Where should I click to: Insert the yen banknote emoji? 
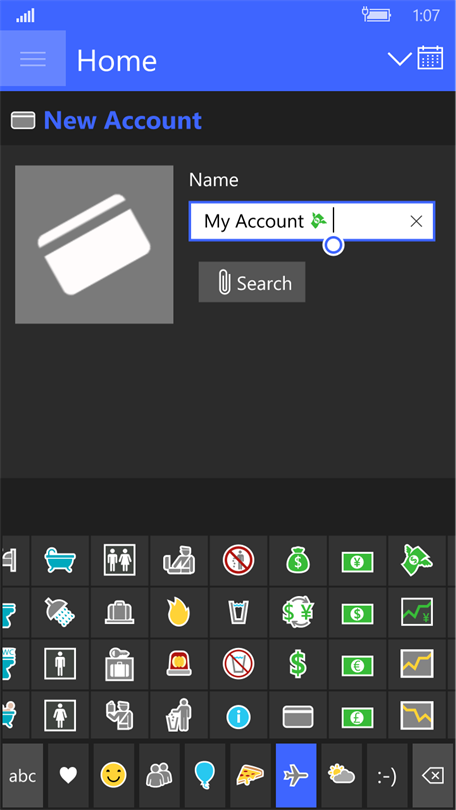pyautogui.click(x=357, y=560)
